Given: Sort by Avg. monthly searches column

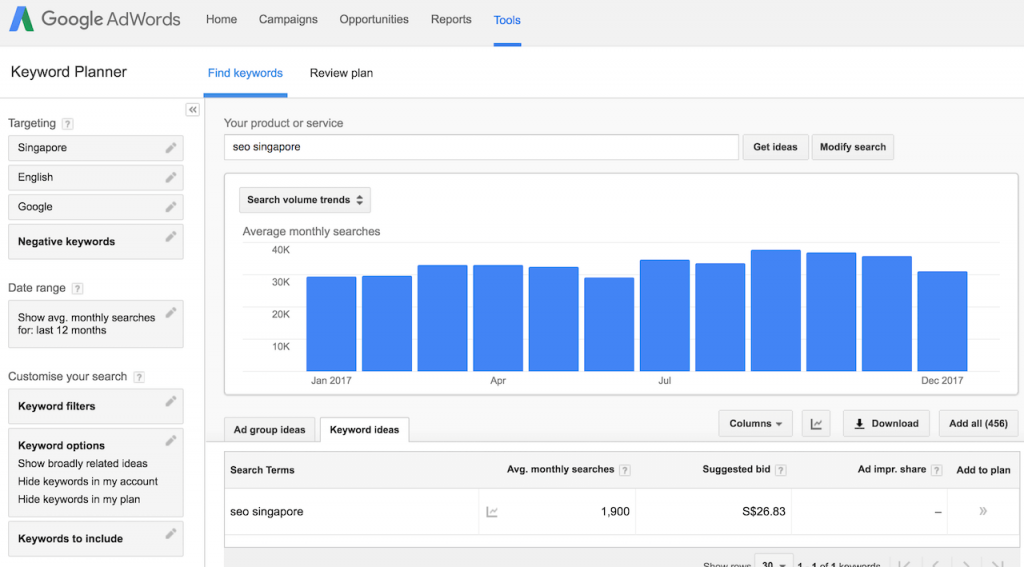Looking at the screenshot, I should (x=560, y=470).
